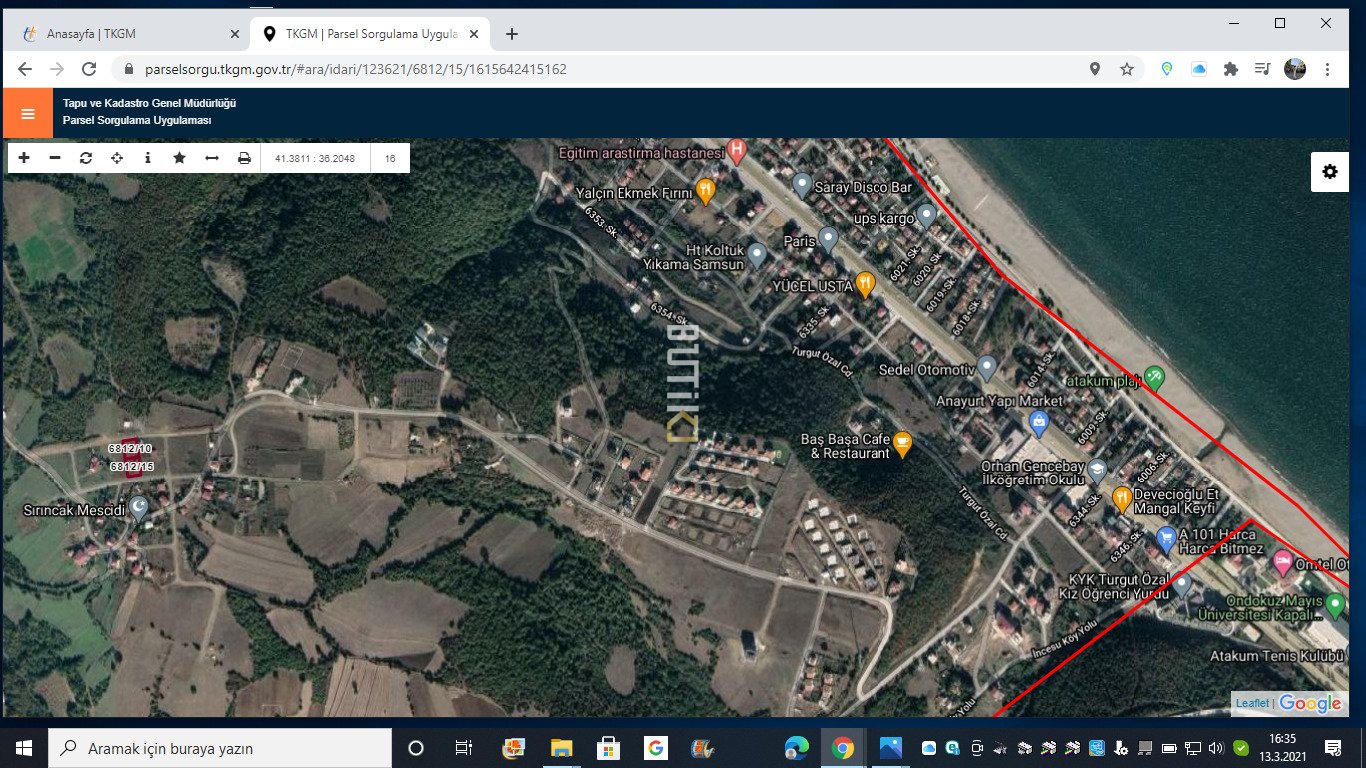Image resolution: width=1366 pixels, height=768 pixels.
Task: Close the Anasayfa | TKGM tab
Action: tap(235, 34)
